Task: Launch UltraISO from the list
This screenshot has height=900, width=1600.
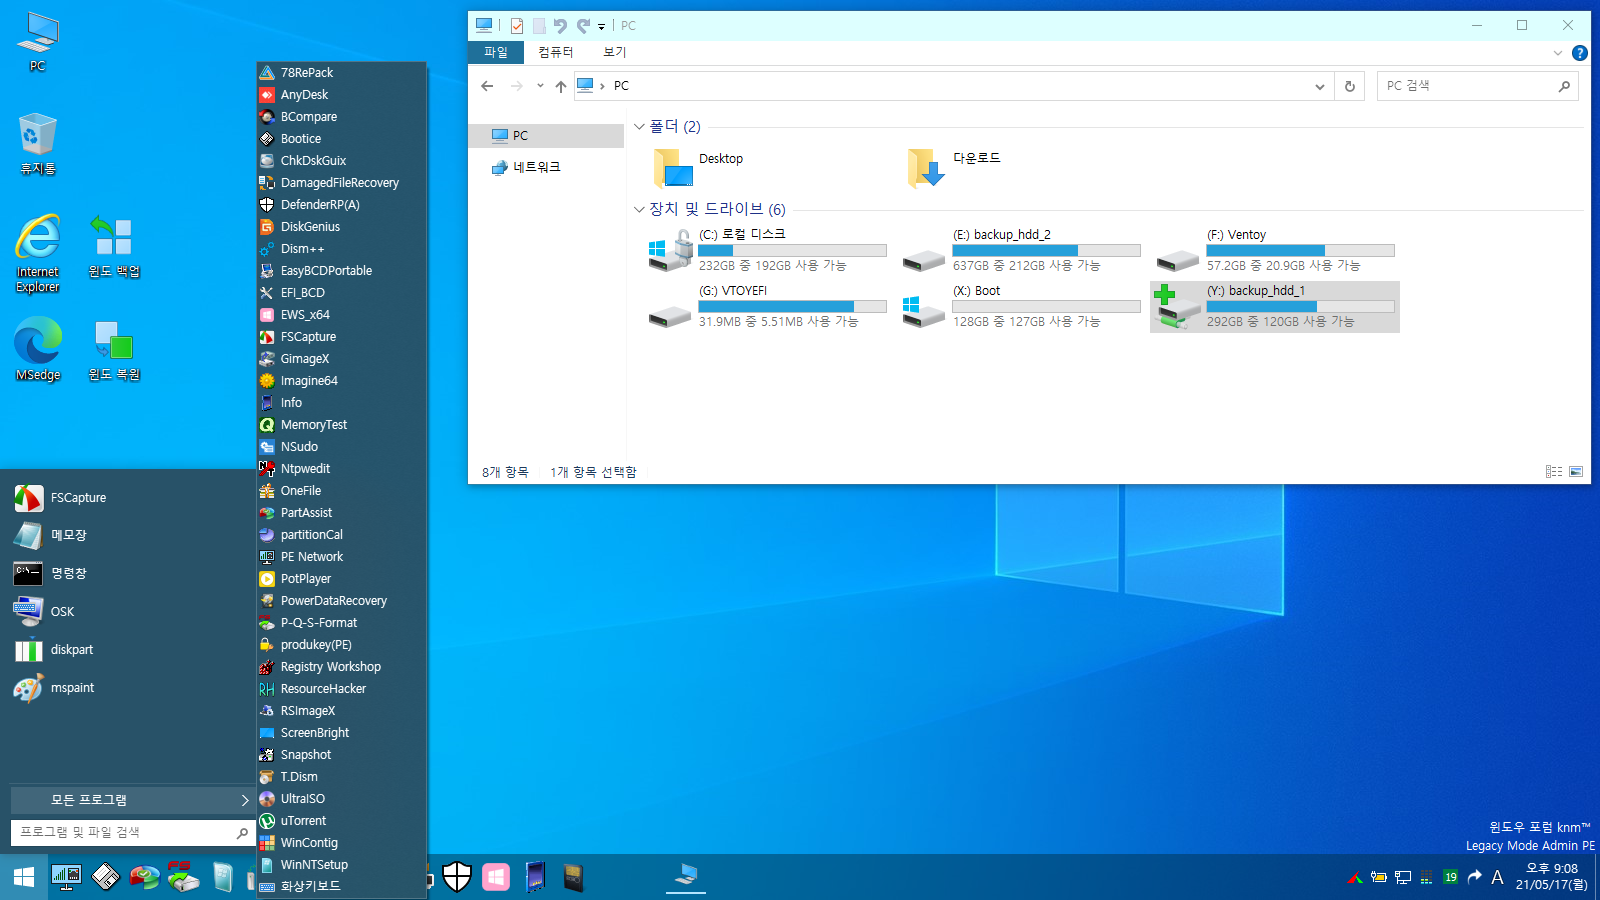Action: pyautogui.click(x=341, y=799)
